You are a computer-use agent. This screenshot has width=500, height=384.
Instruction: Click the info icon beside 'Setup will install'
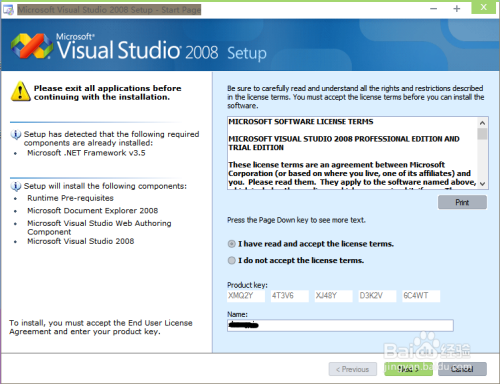click(x=16, y=186)
